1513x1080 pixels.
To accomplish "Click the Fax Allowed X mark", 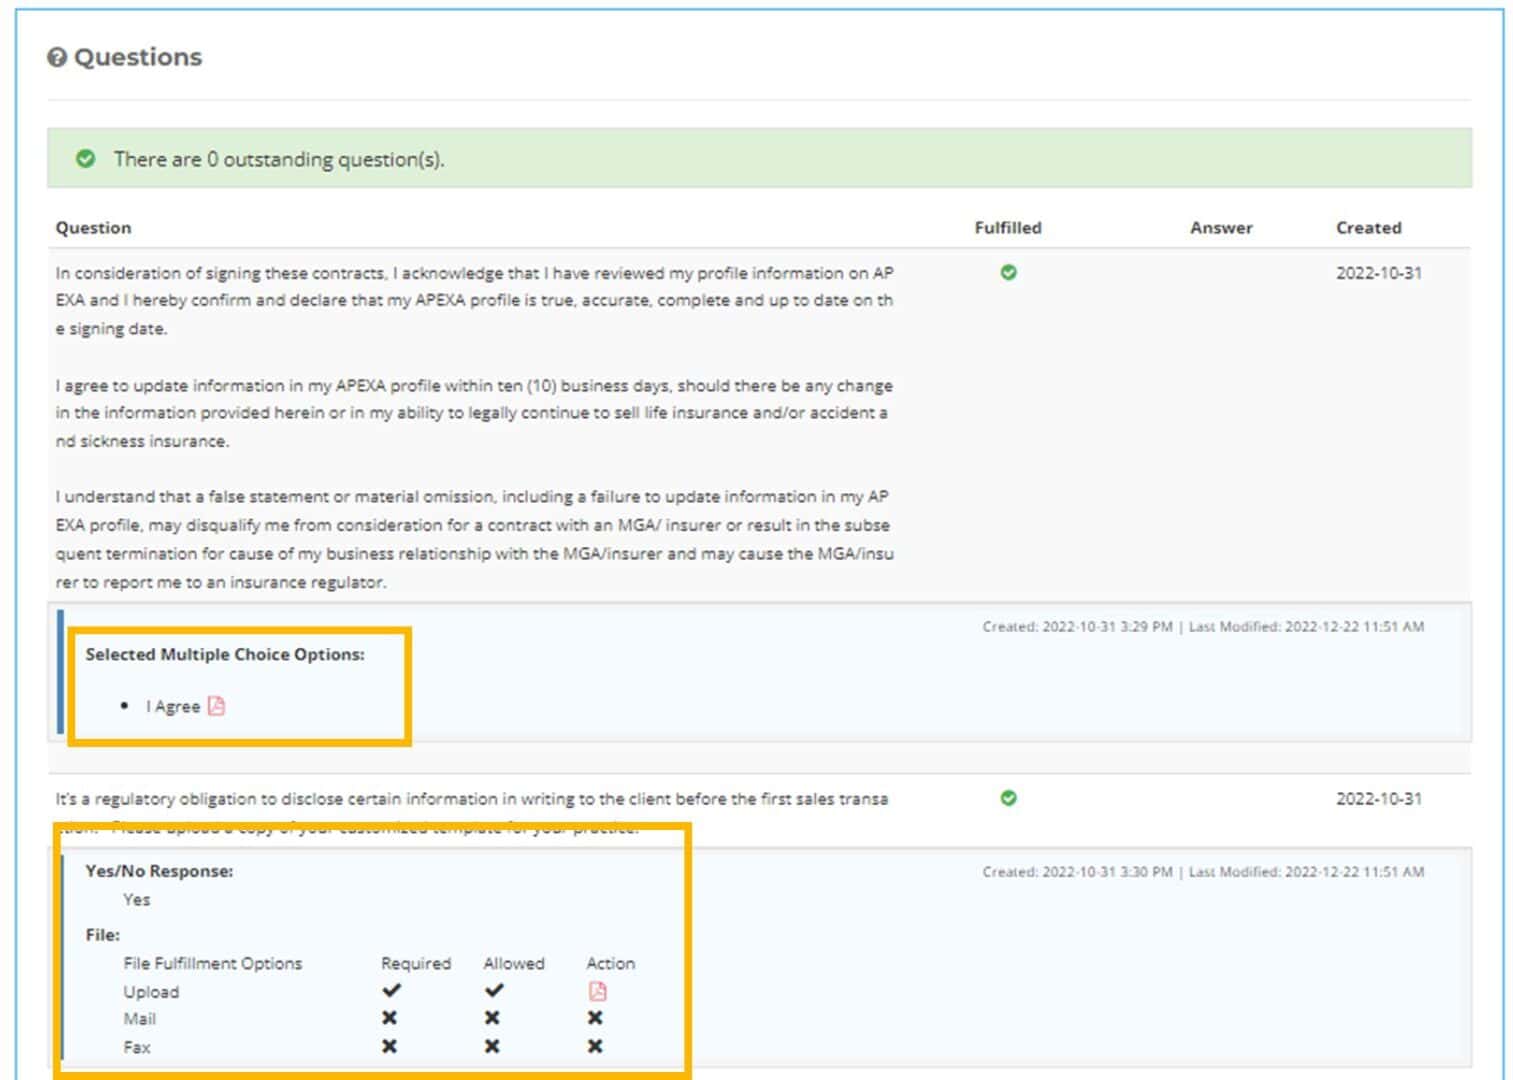I will [492, 1046].
